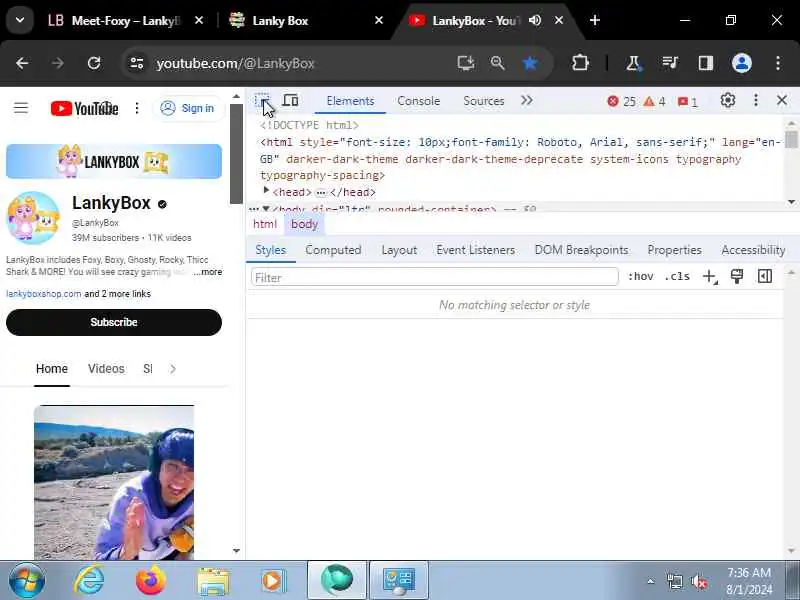Mute the LankyBox YouTube tab speaker icon
The image size is (800, 600).
(x=535, y=20)
